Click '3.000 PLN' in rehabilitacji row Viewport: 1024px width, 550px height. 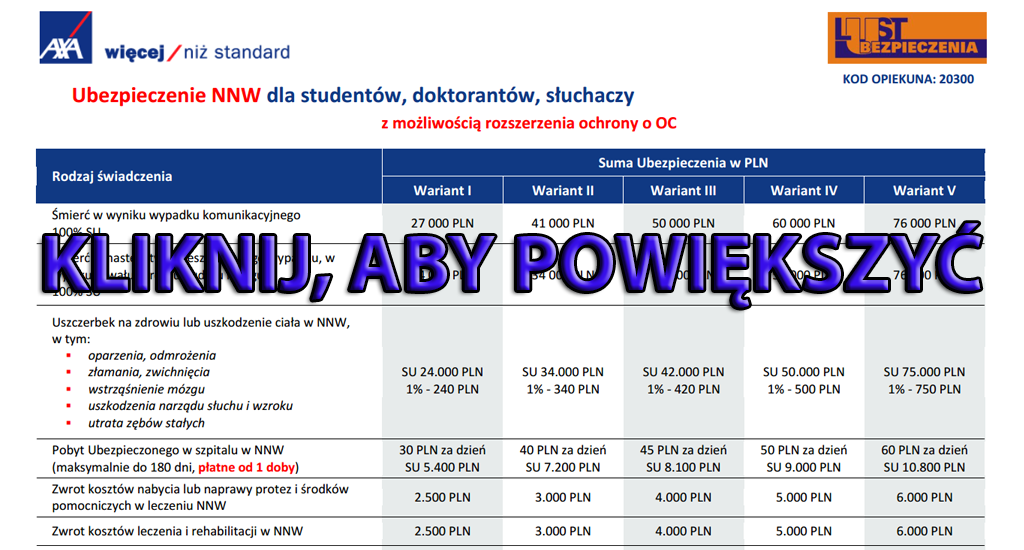[x=563, y=532]
